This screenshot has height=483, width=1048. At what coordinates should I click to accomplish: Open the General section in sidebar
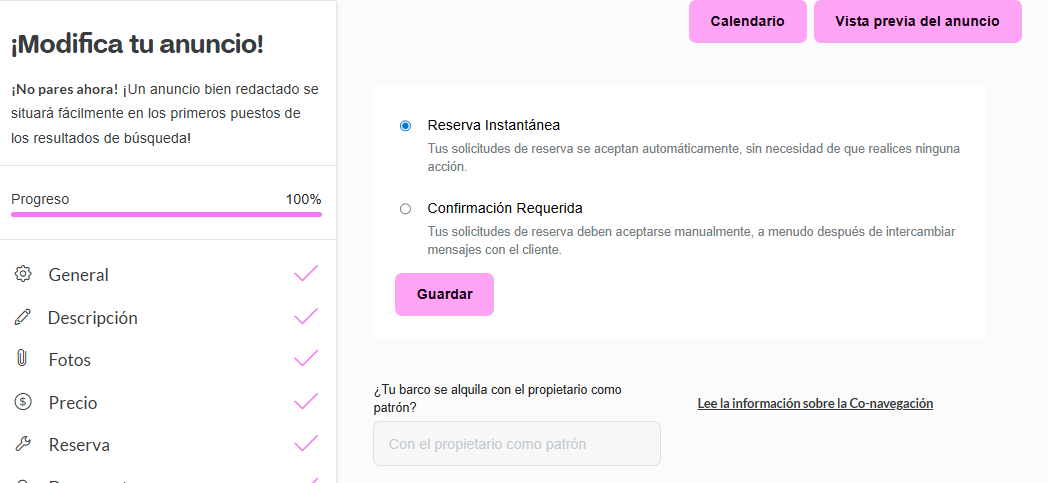click(78, 275)
